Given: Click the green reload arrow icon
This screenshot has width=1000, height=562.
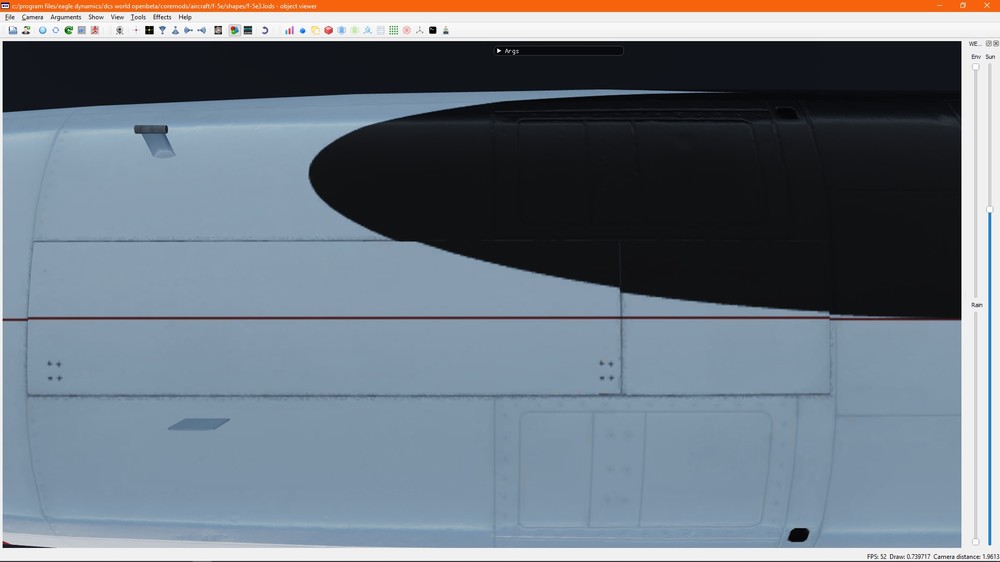Looking at the screenshot, I should [68, 30].
